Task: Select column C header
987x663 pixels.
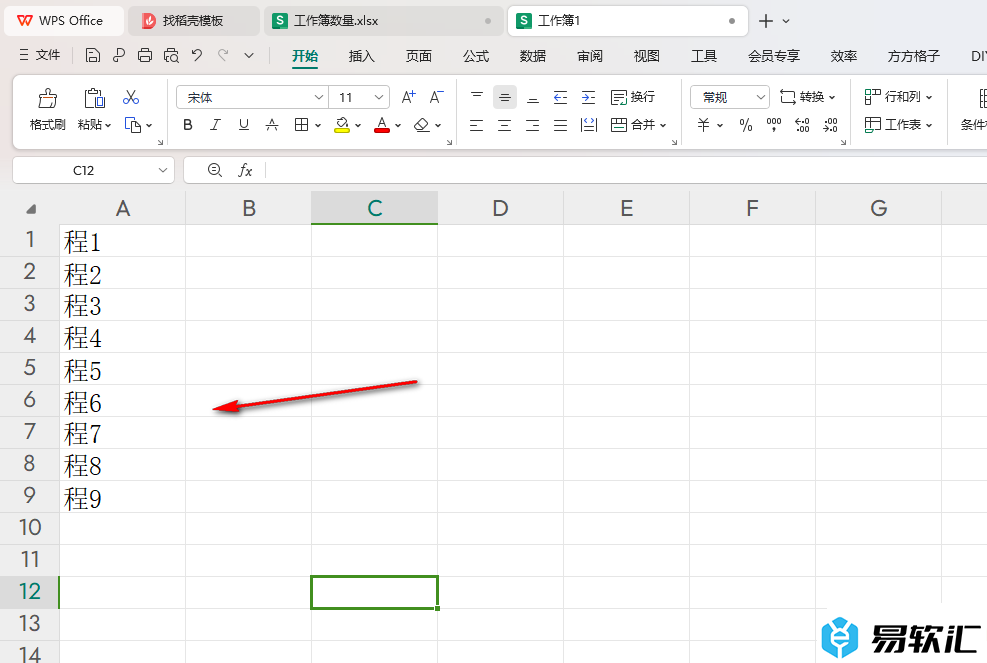Action: (x=375, y=208)
